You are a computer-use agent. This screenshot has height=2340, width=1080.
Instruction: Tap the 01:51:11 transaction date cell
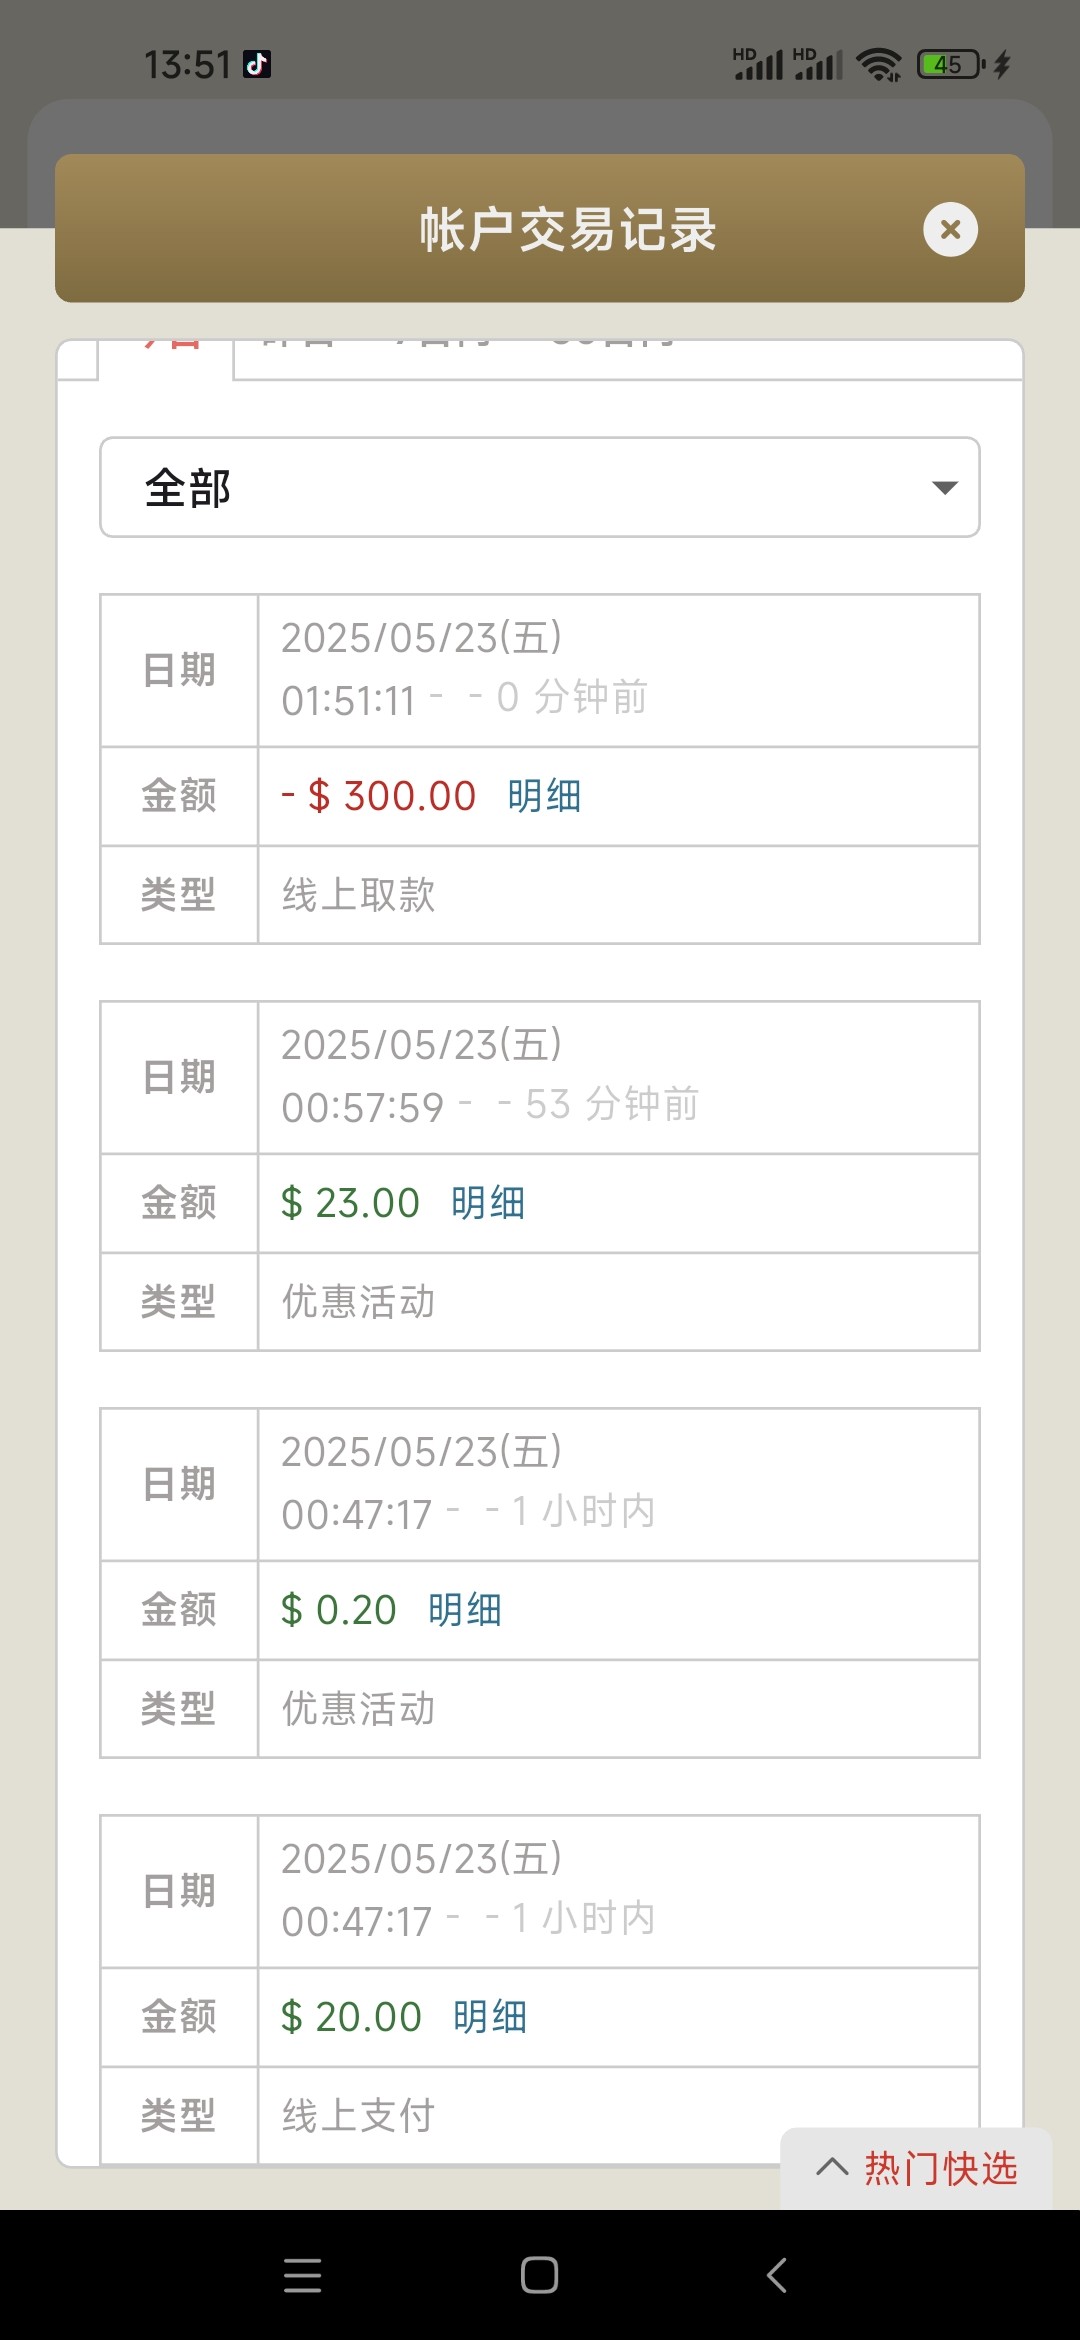618,670
